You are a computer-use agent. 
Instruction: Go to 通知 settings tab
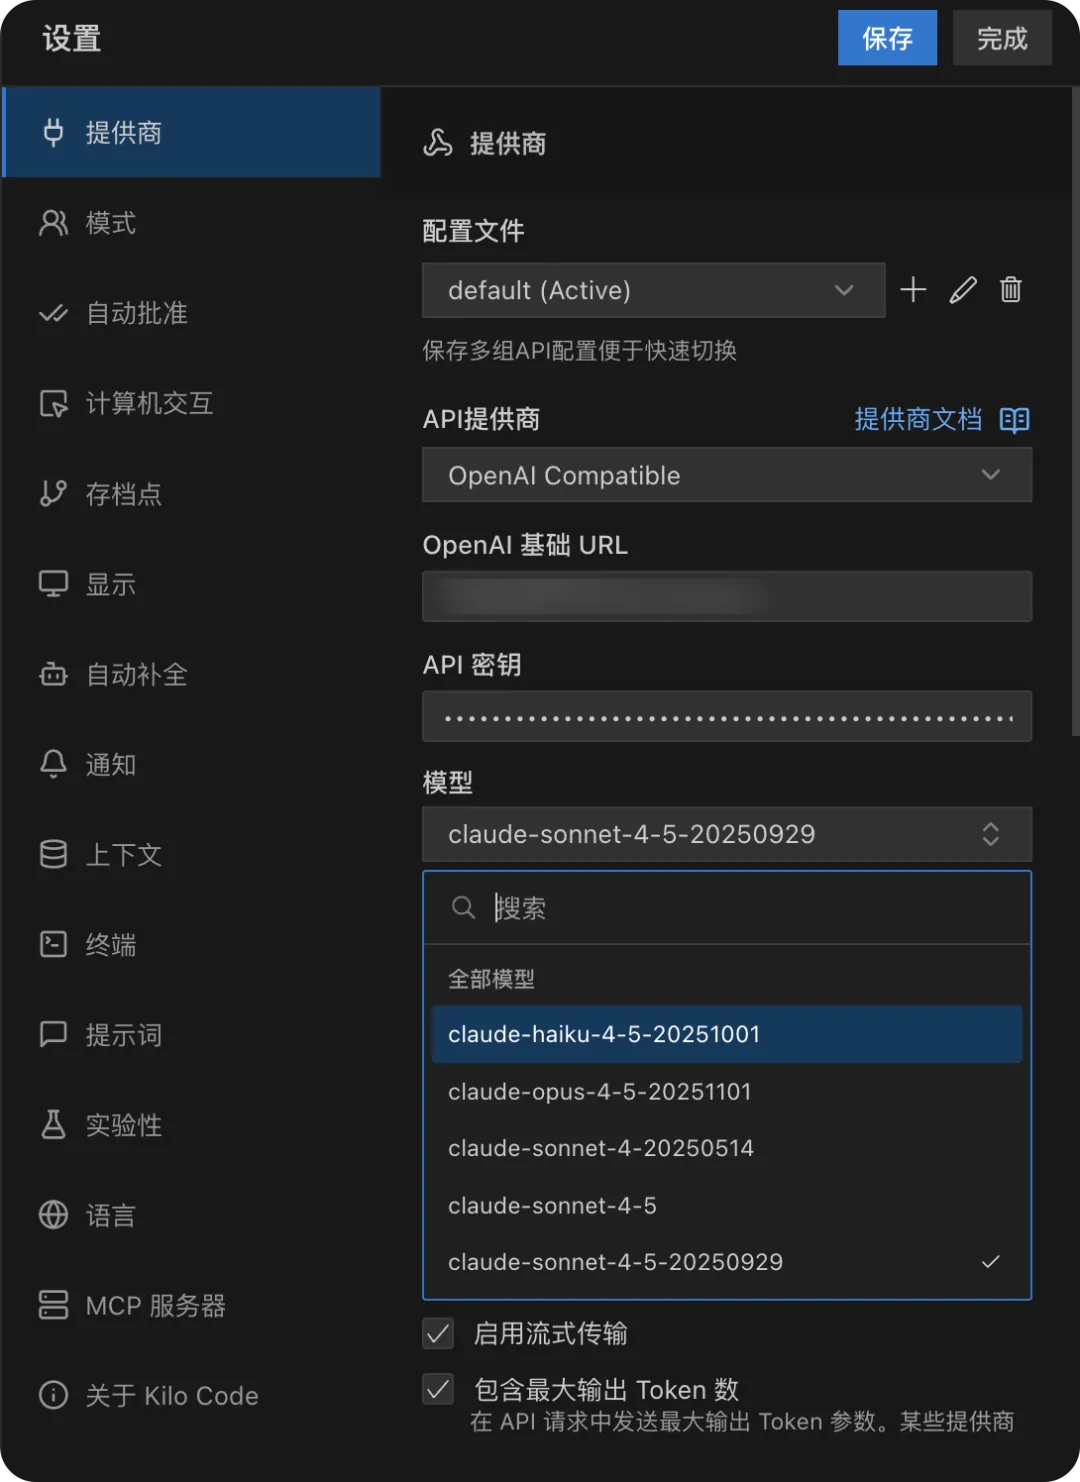(191, 764)
